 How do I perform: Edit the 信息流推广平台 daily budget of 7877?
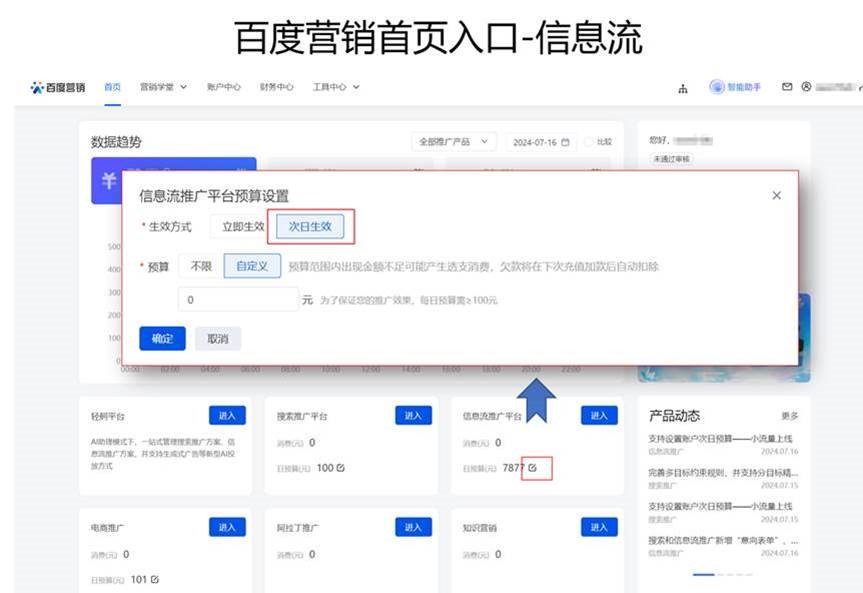pyautogui.click(x=532, y=467)
